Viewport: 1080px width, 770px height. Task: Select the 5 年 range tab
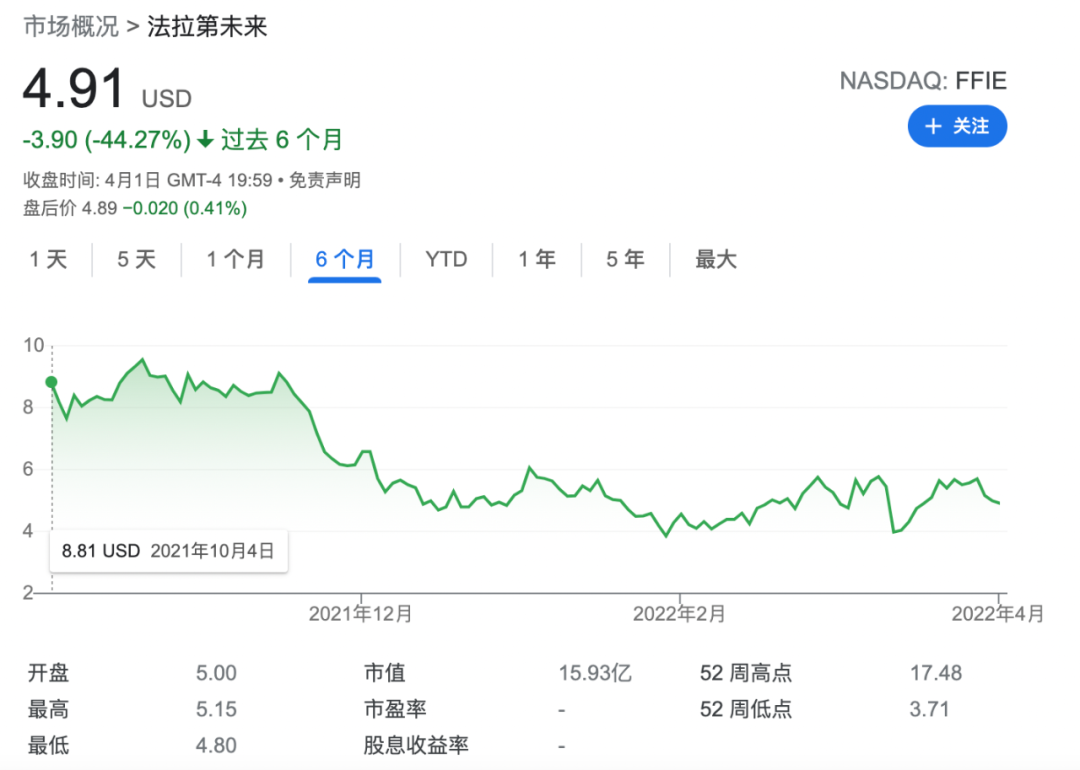pos(625,260)
